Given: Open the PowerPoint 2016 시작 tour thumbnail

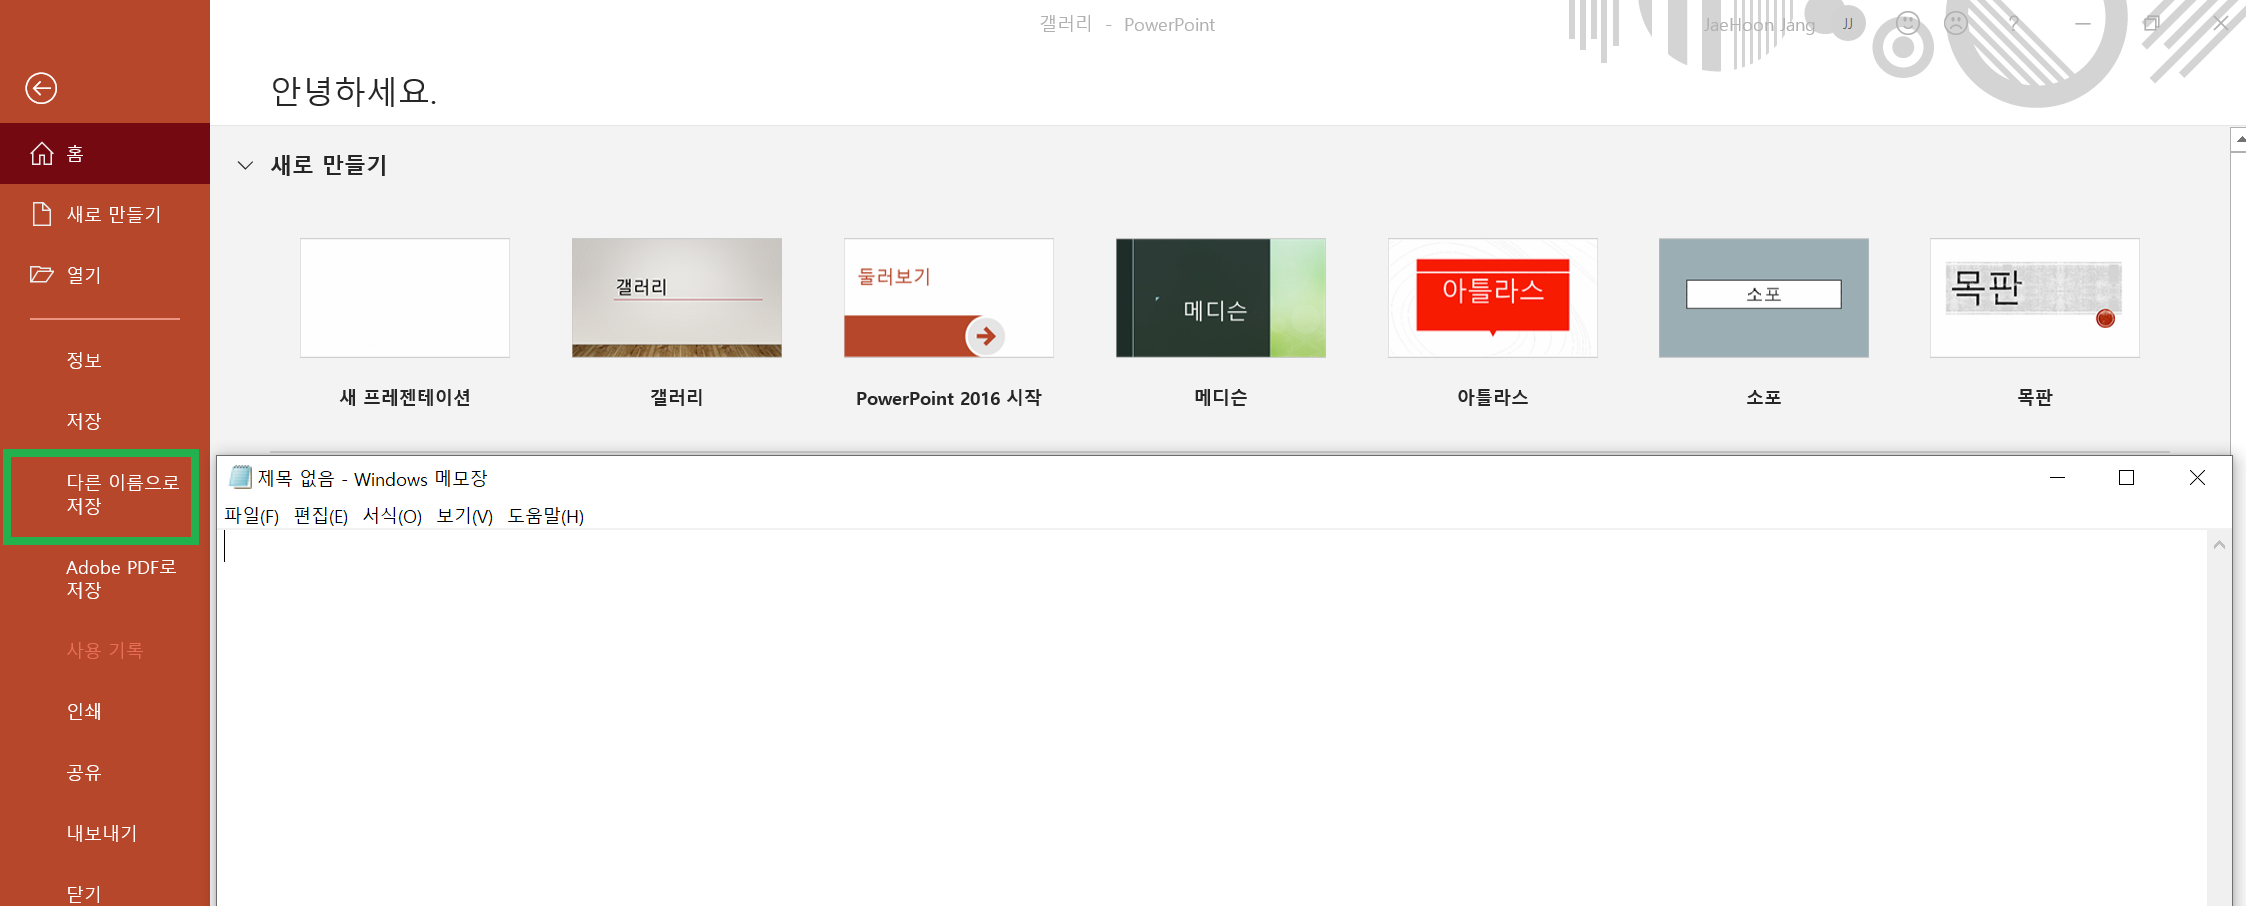Looking at the screenshot, I should pos(949,298).
